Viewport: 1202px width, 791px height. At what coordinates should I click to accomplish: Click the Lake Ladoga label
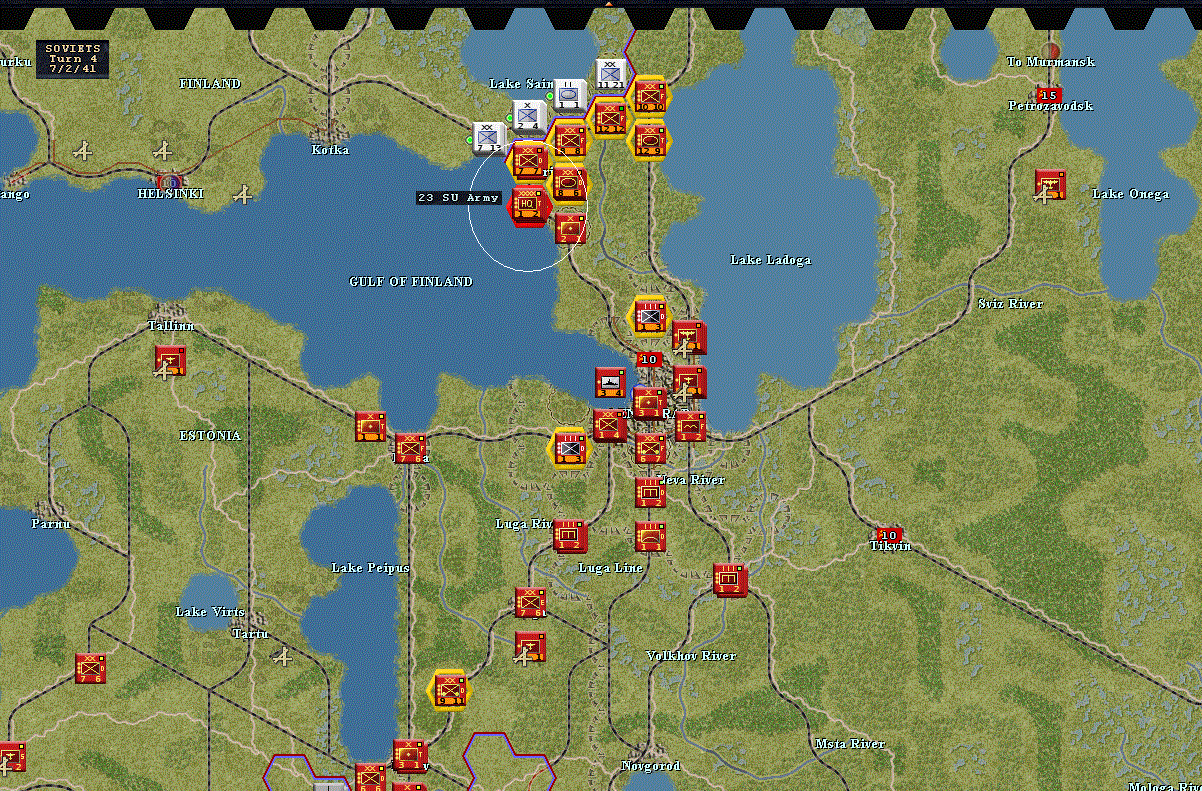[x=770, y=260]
